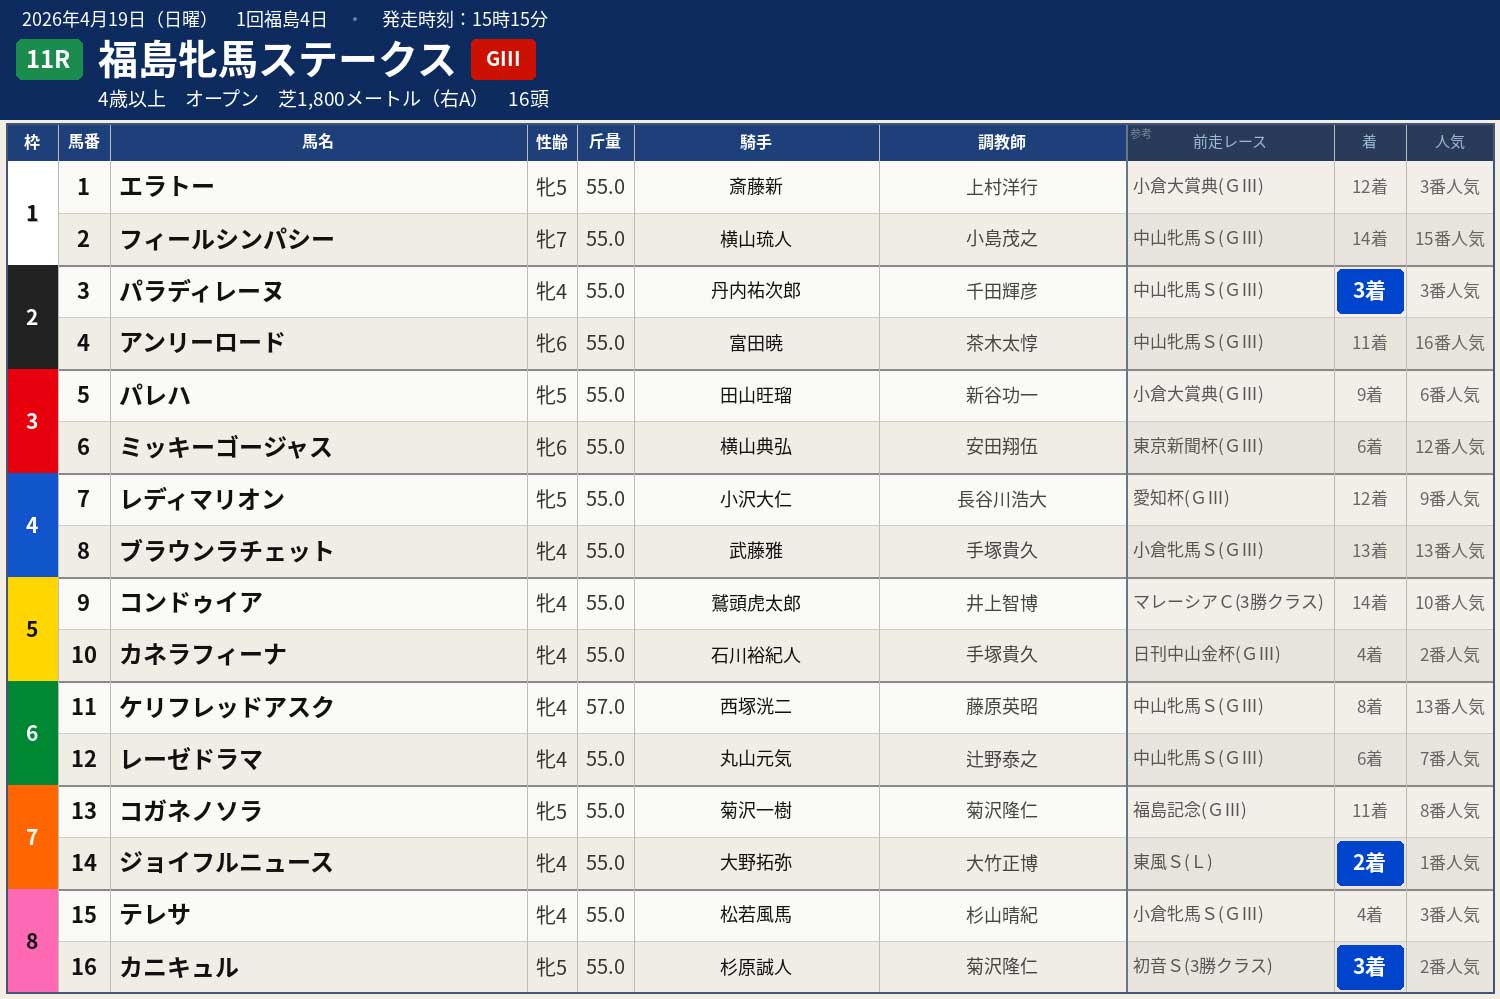This screenshot has height=999, width=1500.
Task: Click the red bracket 3 cell
Action: click(x=32, y=421)
